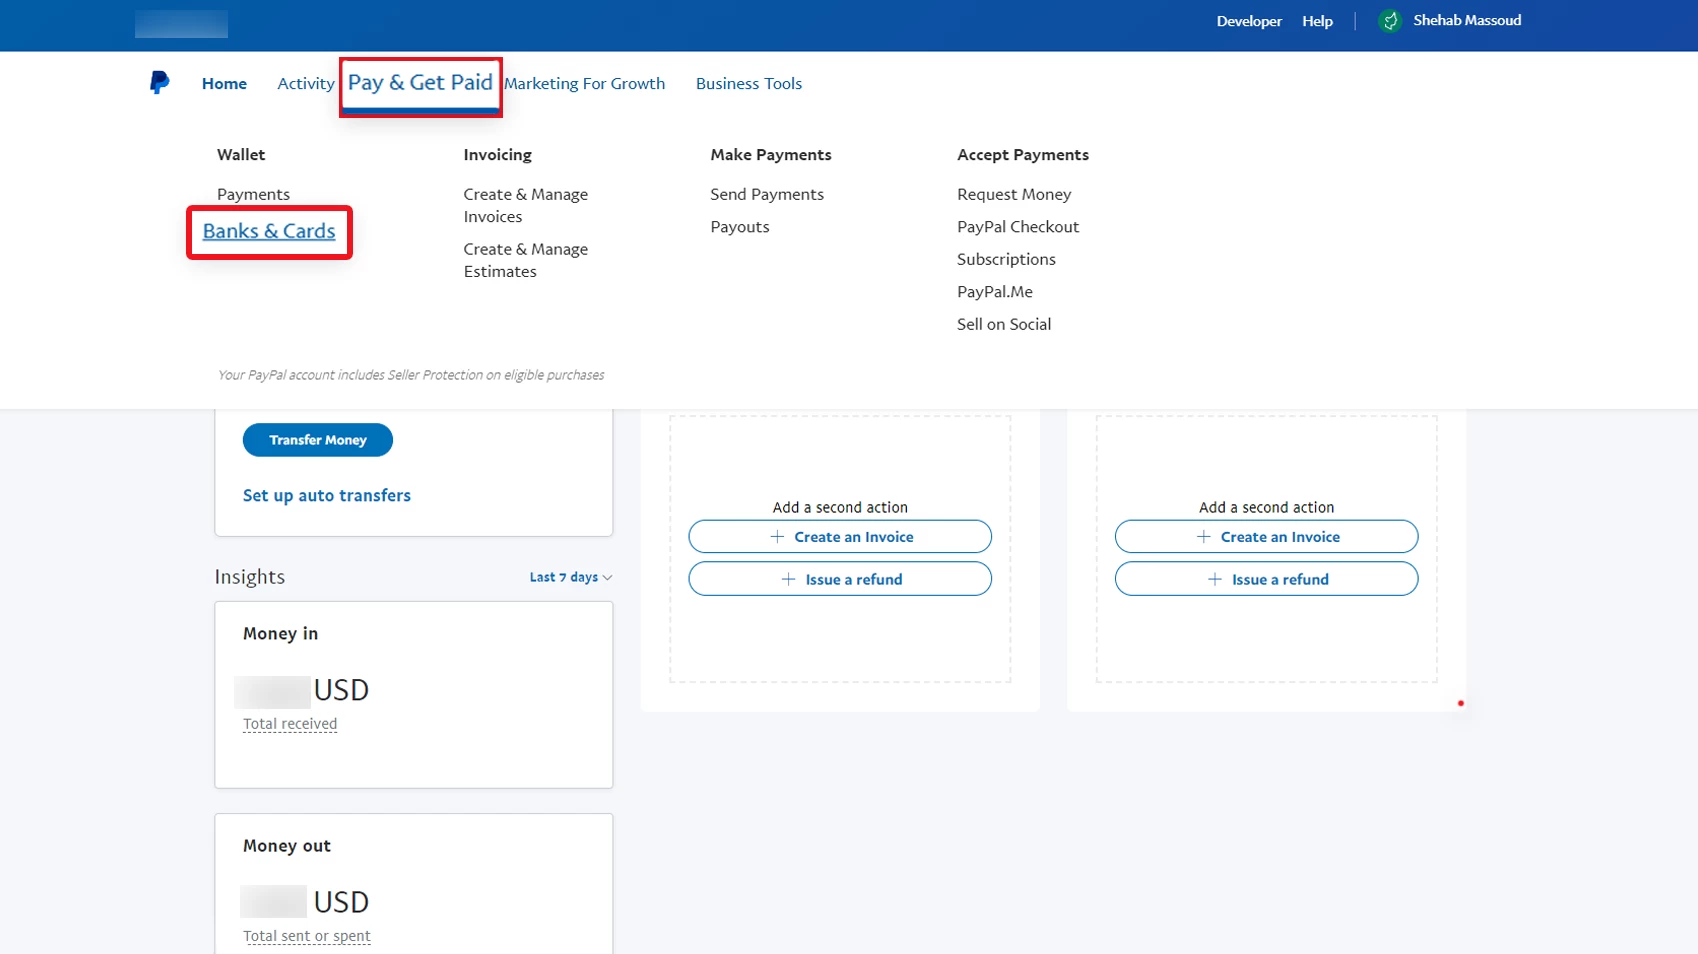Screen dimensions: 1698x954
Task: Click first Issue a refund button
Action: coord(840,579)
